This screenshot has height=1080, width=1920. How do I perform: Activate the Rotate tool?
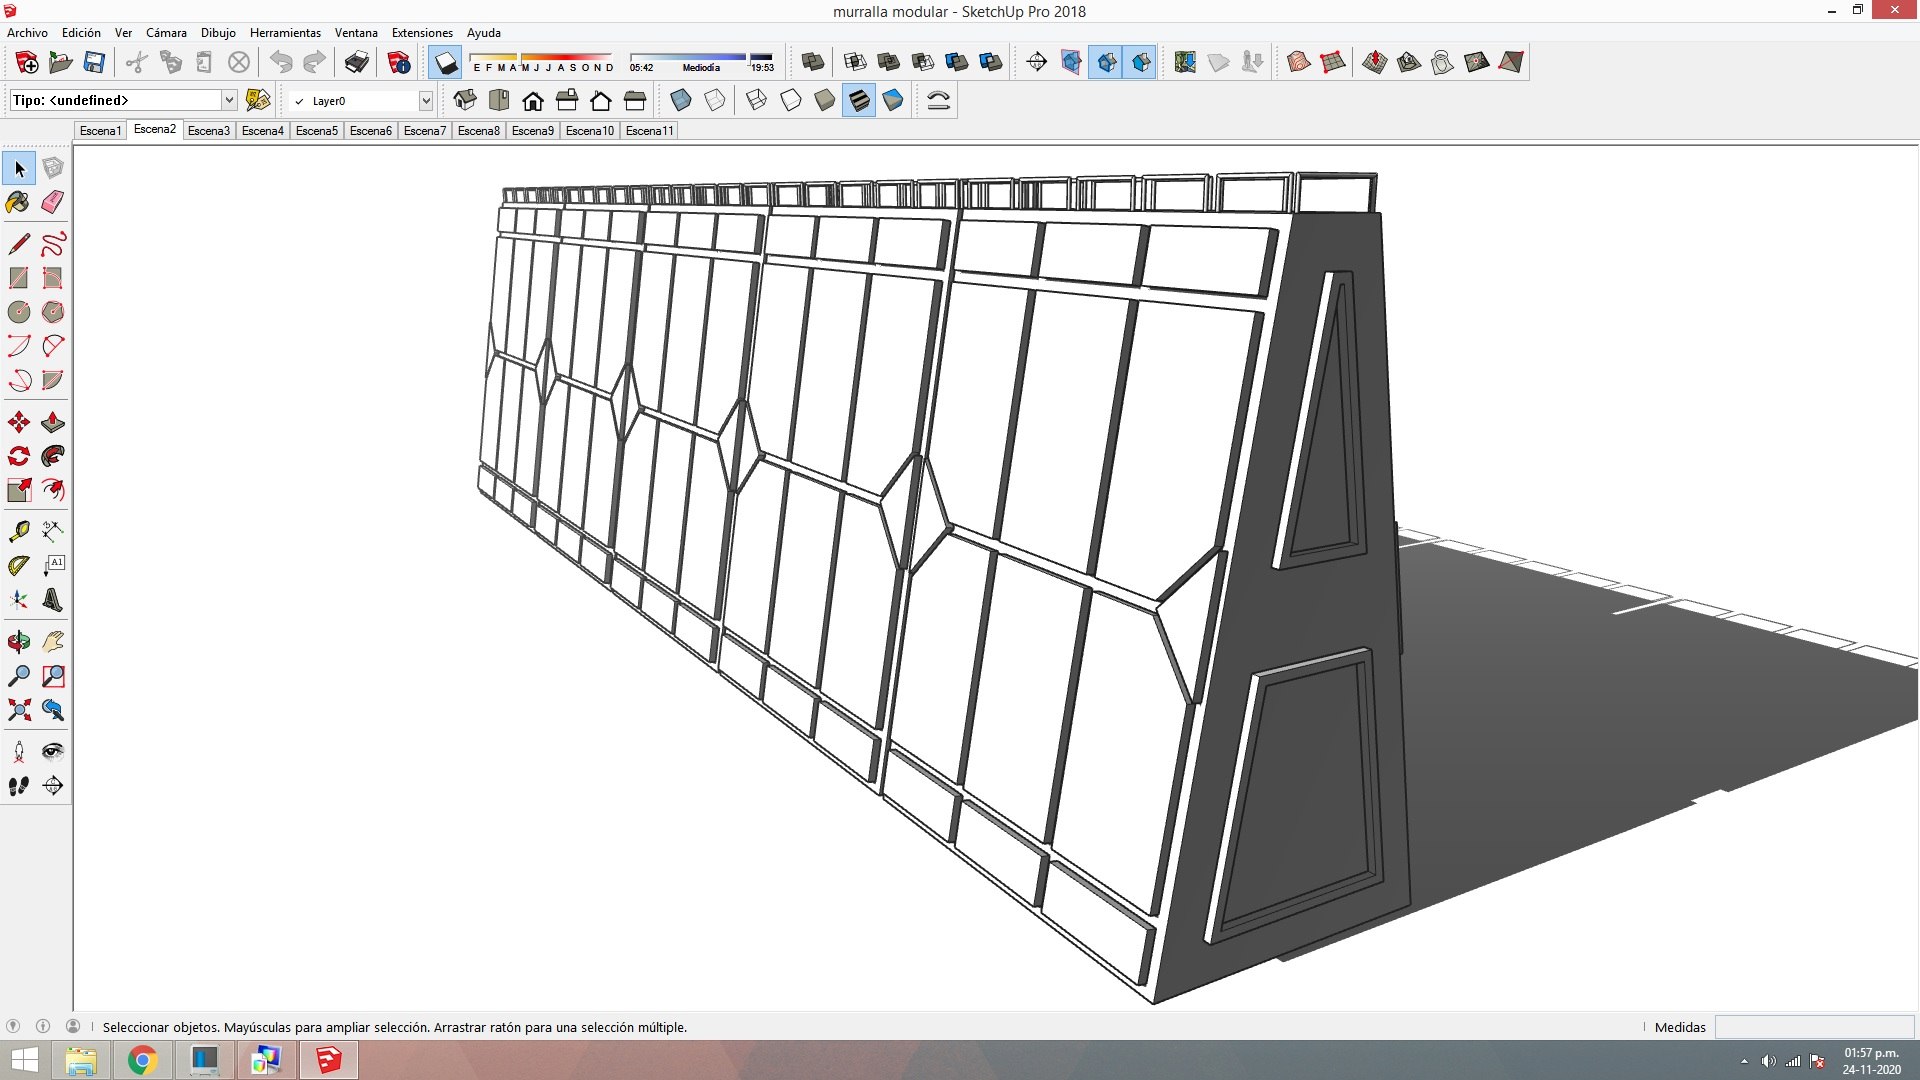pyautogui.click(x=19, y=457)
